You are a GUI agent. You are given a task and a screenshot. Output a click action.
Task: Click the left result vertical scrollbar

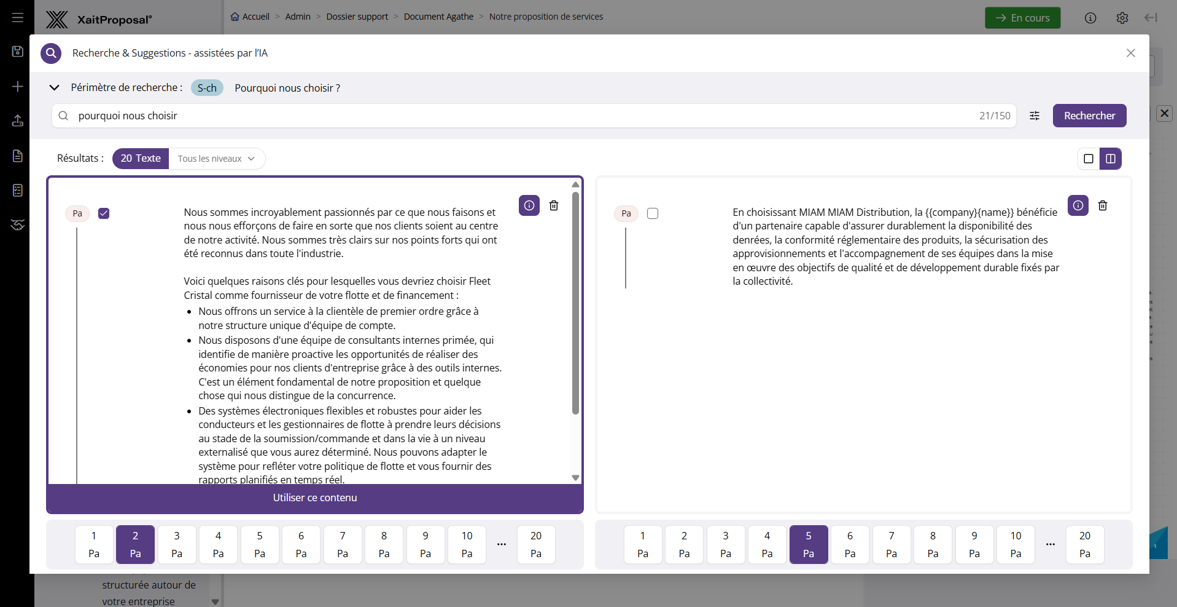click(x=576, y=303)
